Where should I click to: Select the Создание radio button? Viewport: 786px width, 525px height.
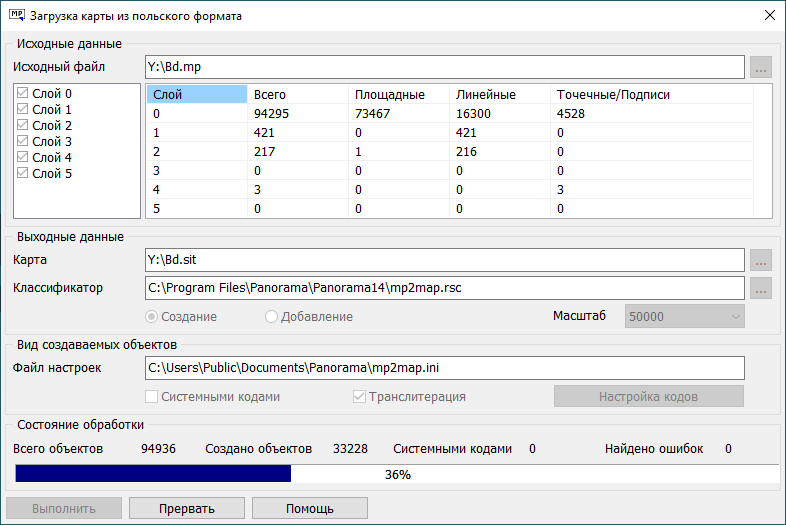(153, 317)
